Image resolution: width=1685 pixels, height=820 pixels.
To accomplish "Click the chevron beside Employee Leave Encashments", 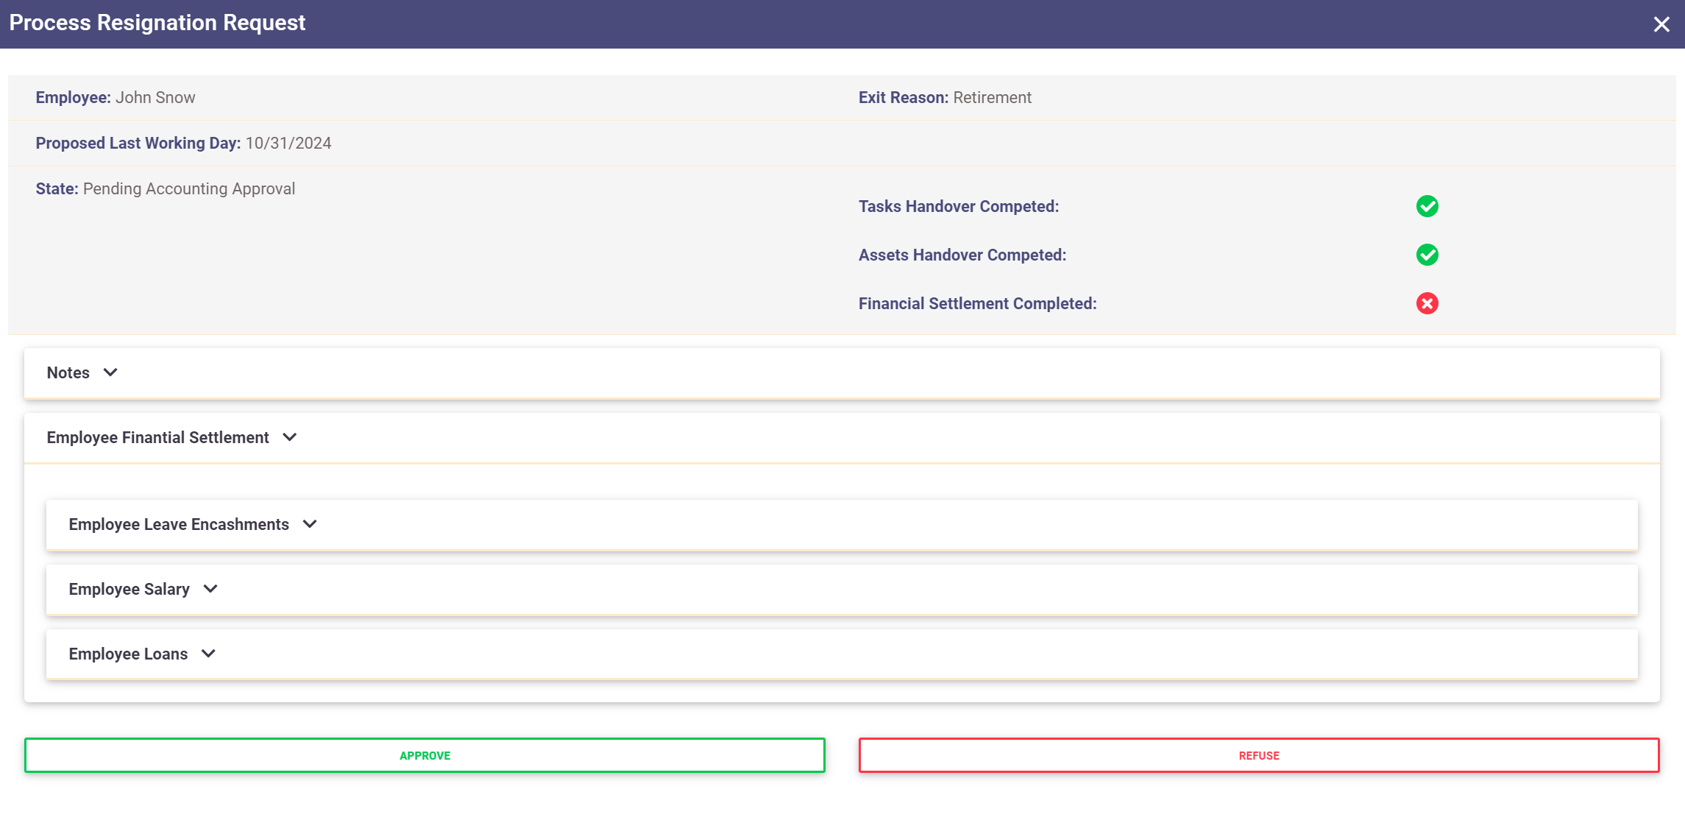I will point(310,524).
